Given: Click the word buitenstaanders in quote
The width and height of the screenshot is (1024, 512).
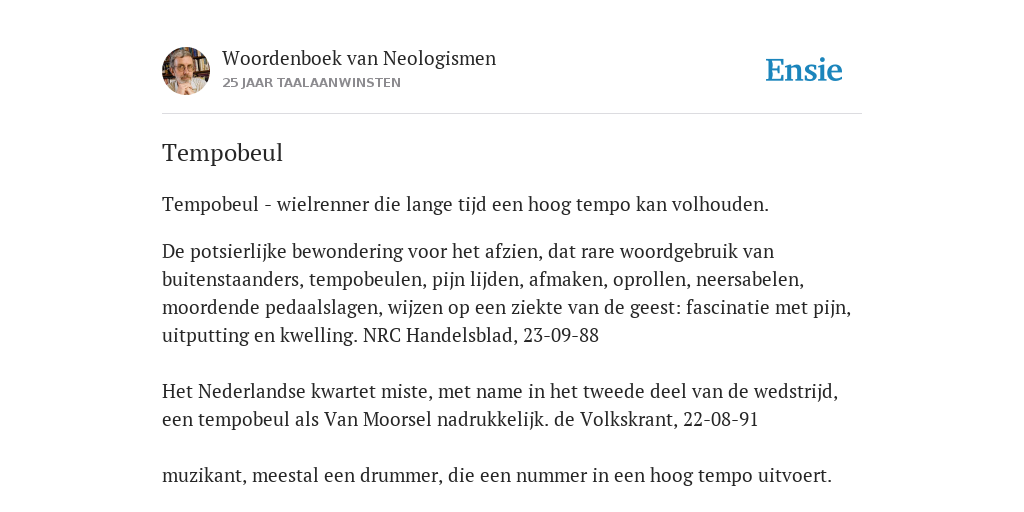Looking at the screenshot, I should [233, 280].
